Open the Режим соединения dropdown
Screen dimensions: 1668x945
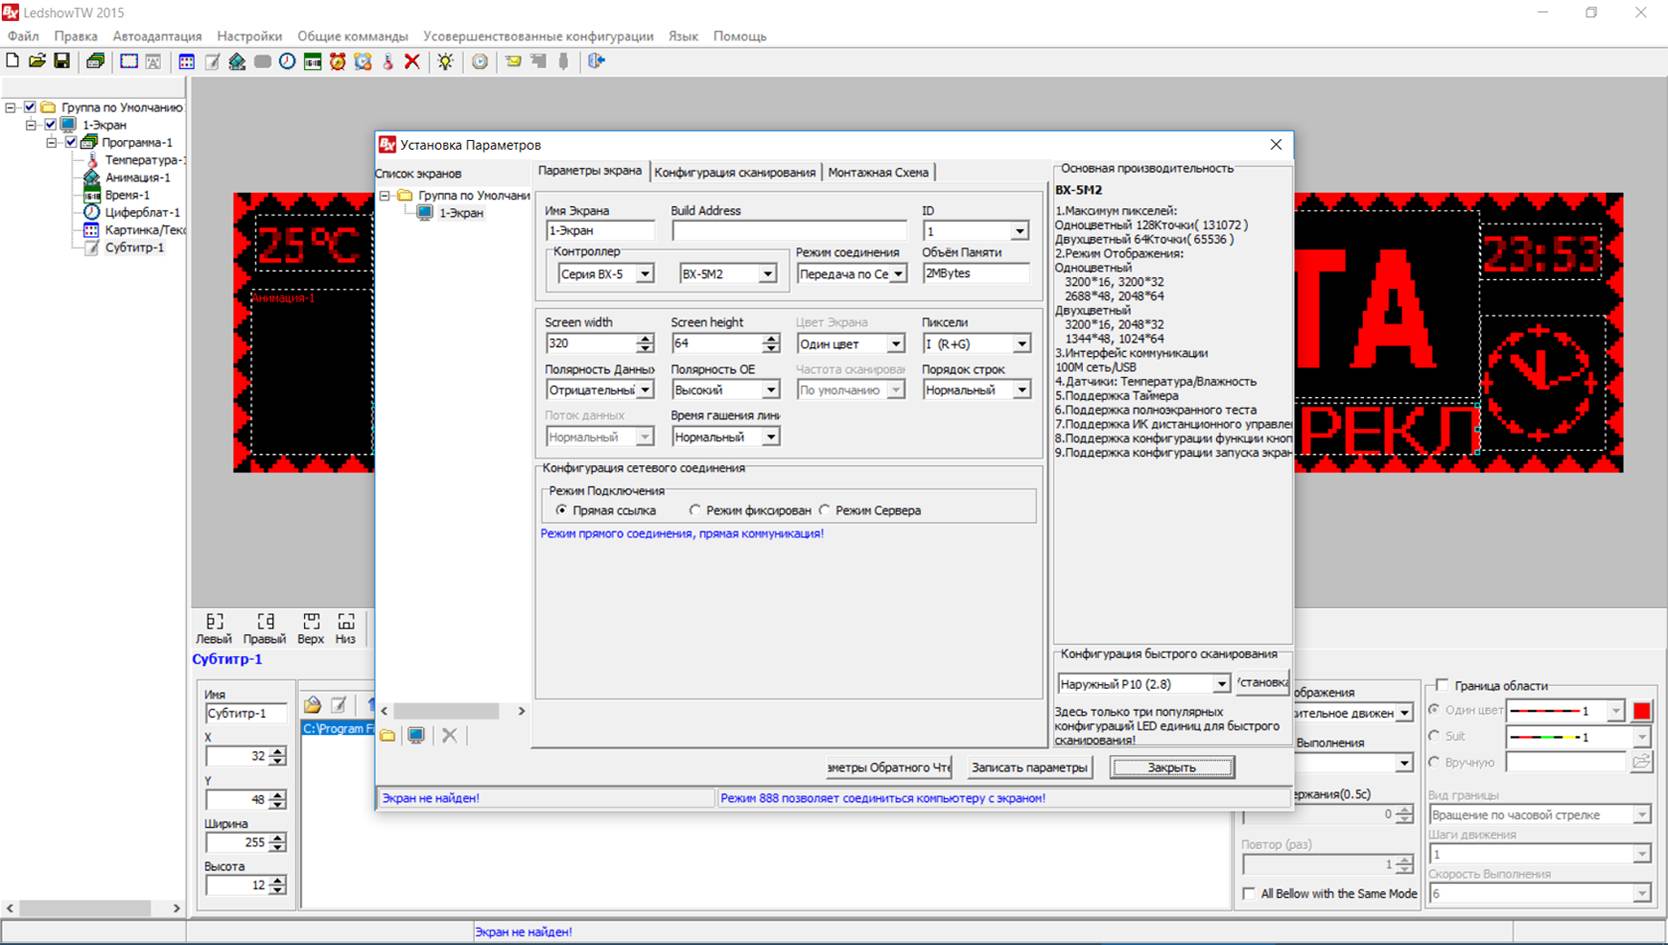898,274
